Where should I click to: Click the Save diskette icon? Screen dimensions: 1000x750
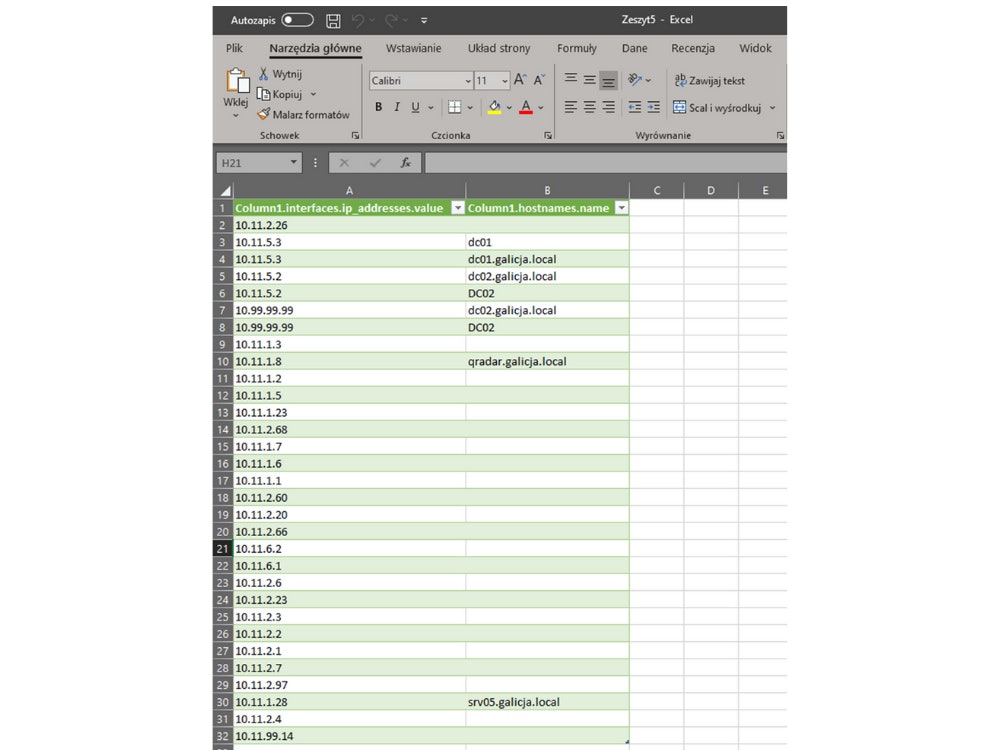tap(333, 20)
